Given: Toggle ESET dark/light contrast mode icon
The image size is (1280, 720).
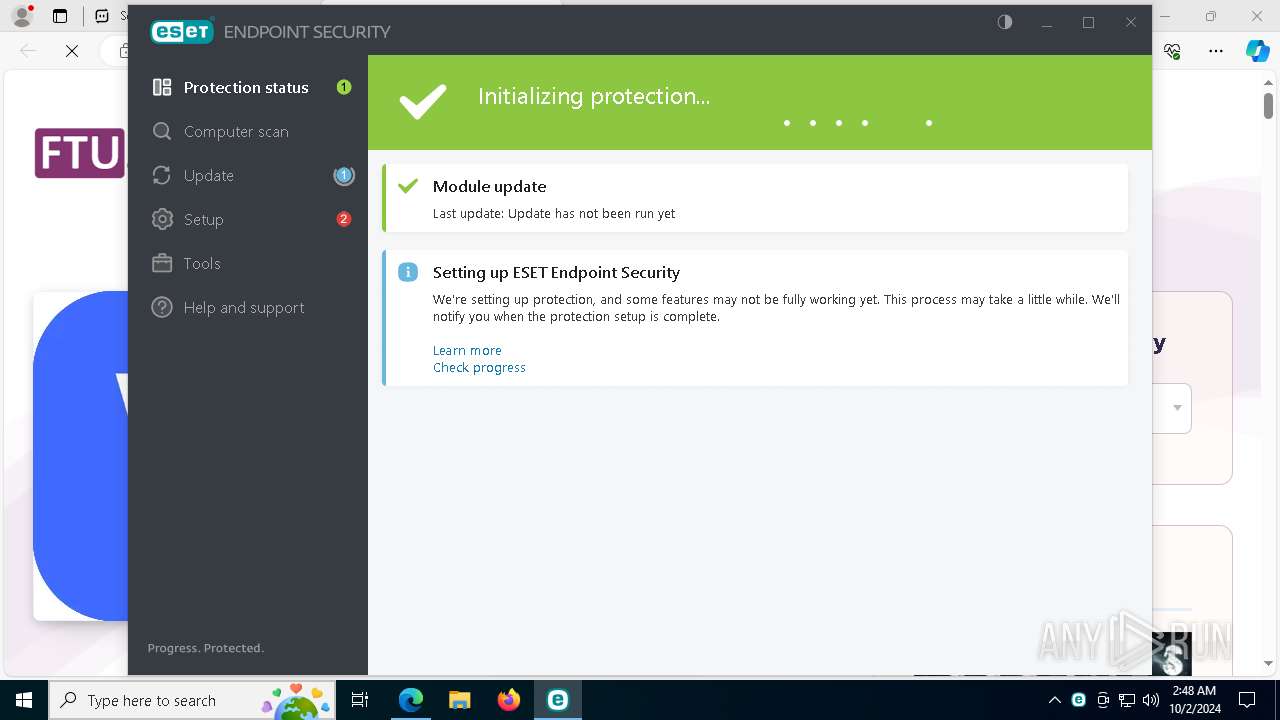Looking at the screenshot, I should 1005,22.
